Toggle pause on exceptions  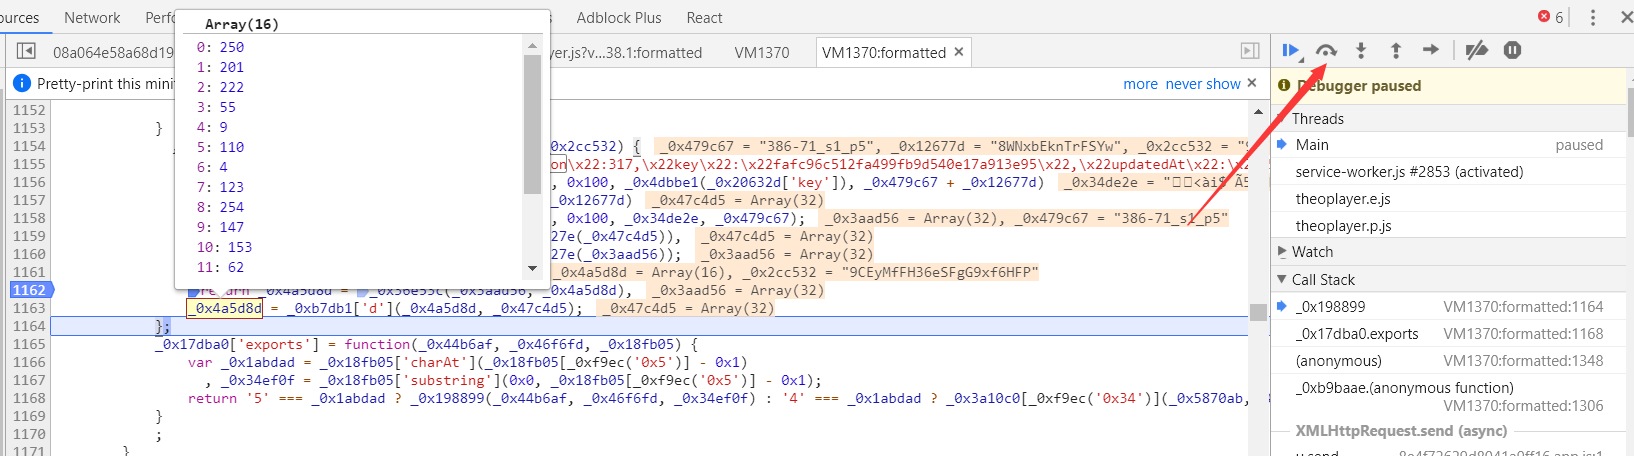point(1512,50)
